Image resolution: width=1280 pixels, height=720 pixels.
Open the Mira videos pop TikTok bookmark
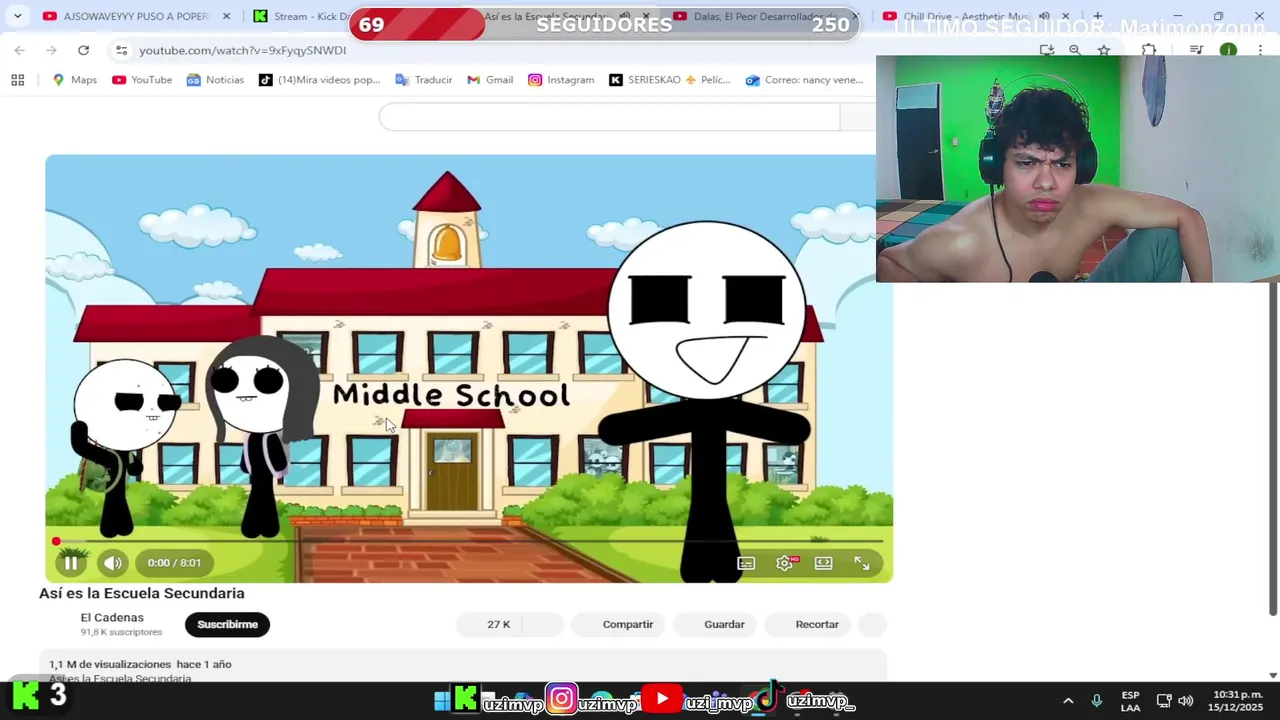[320, 80]
